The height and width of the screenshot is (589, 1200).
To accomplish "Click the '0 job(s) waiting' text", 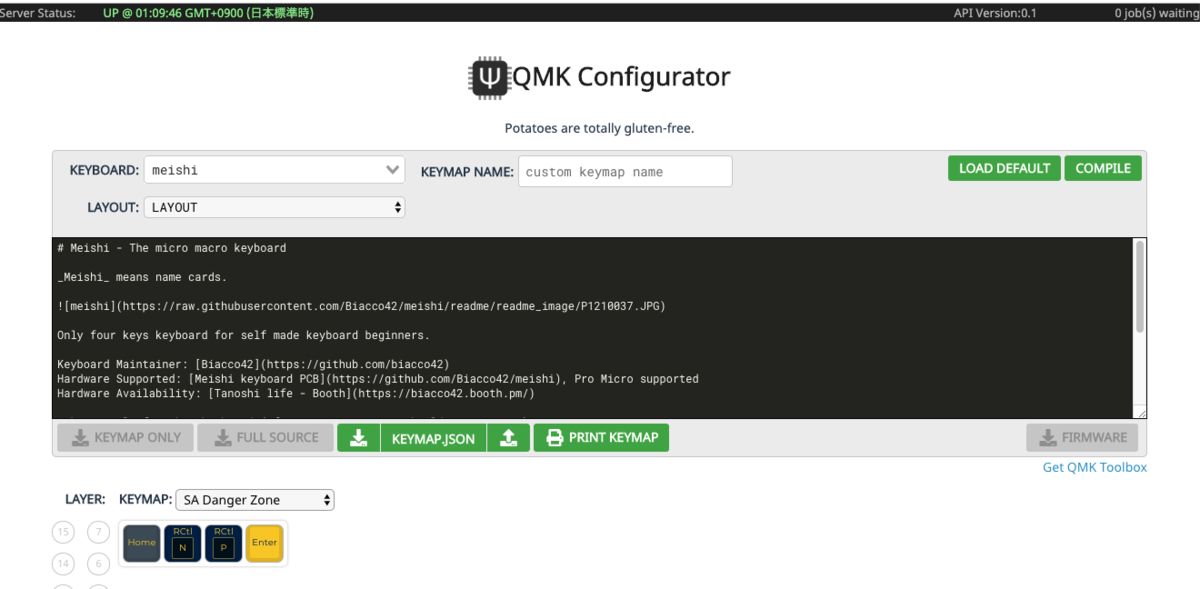I will [x=1157, y=13].
